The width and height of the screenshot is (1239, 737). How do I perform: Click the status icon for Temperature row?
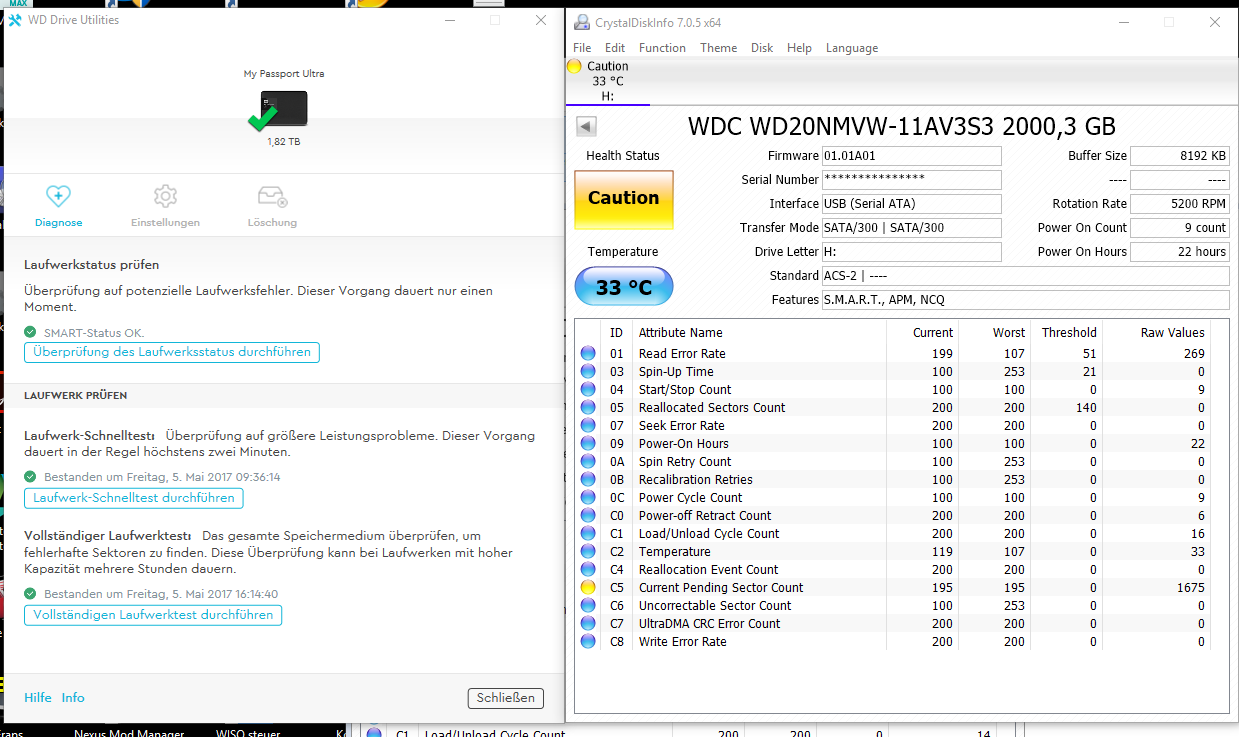(588, 551)
